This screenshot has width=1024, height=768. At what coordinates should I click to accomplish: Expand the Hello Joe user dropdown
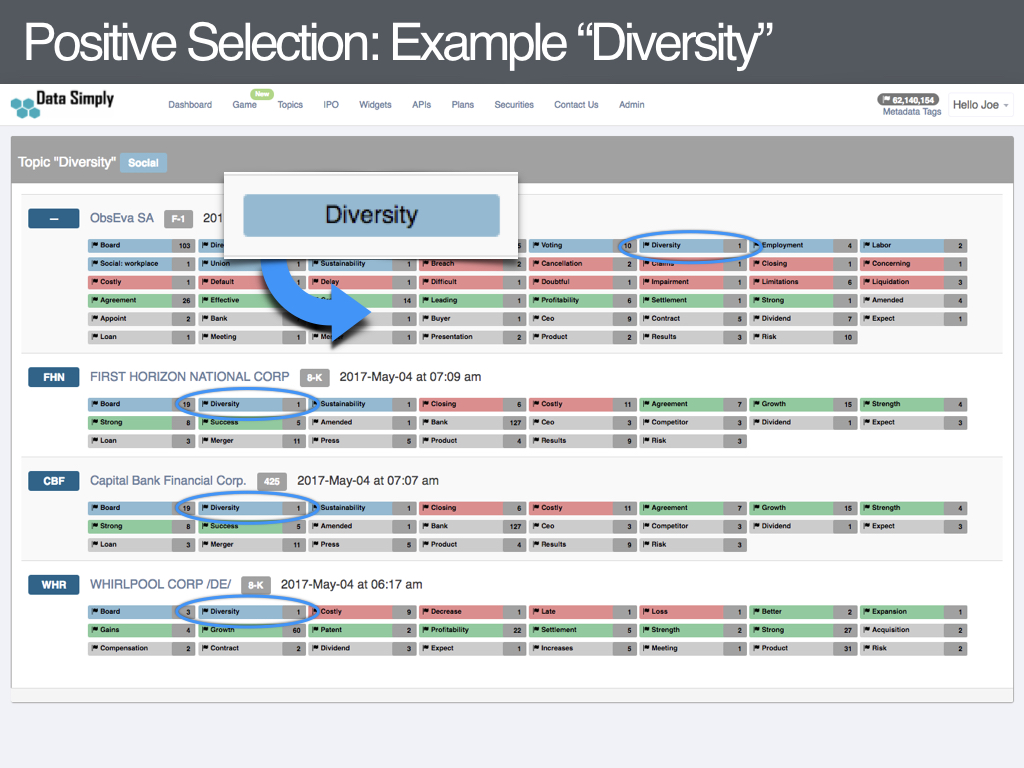980,104
